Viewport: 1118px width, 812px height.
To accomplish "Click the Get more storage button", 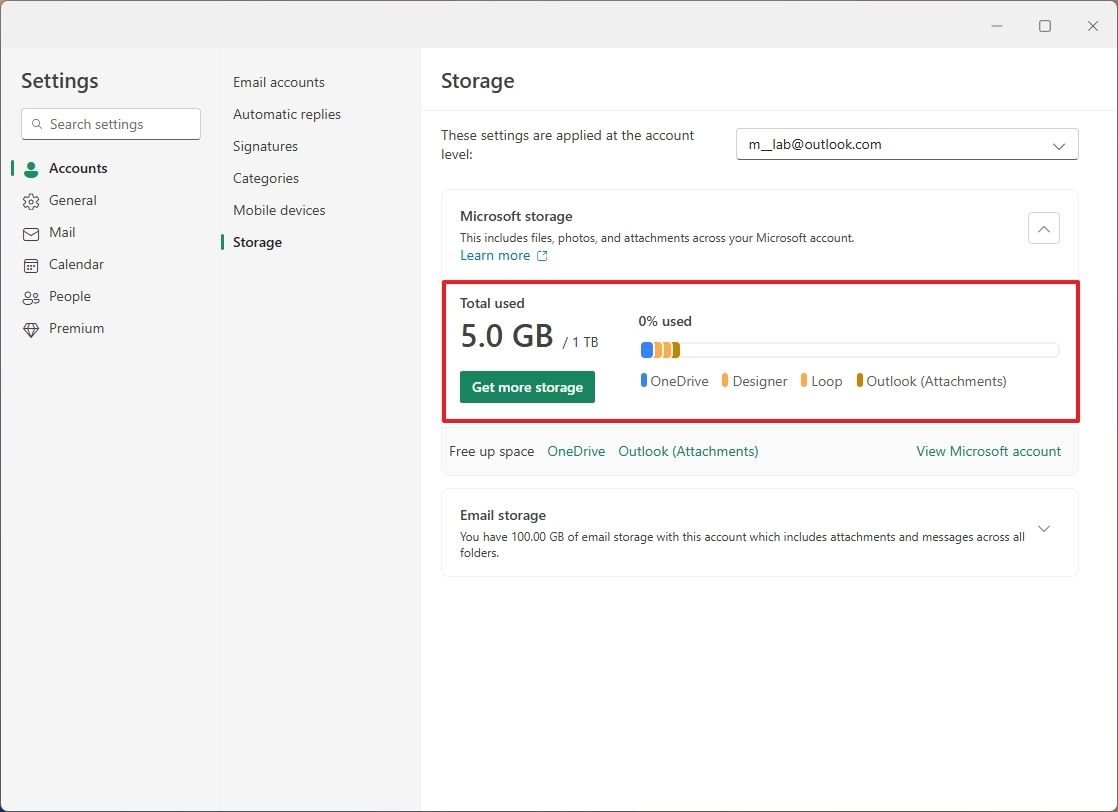I will 527,387.
